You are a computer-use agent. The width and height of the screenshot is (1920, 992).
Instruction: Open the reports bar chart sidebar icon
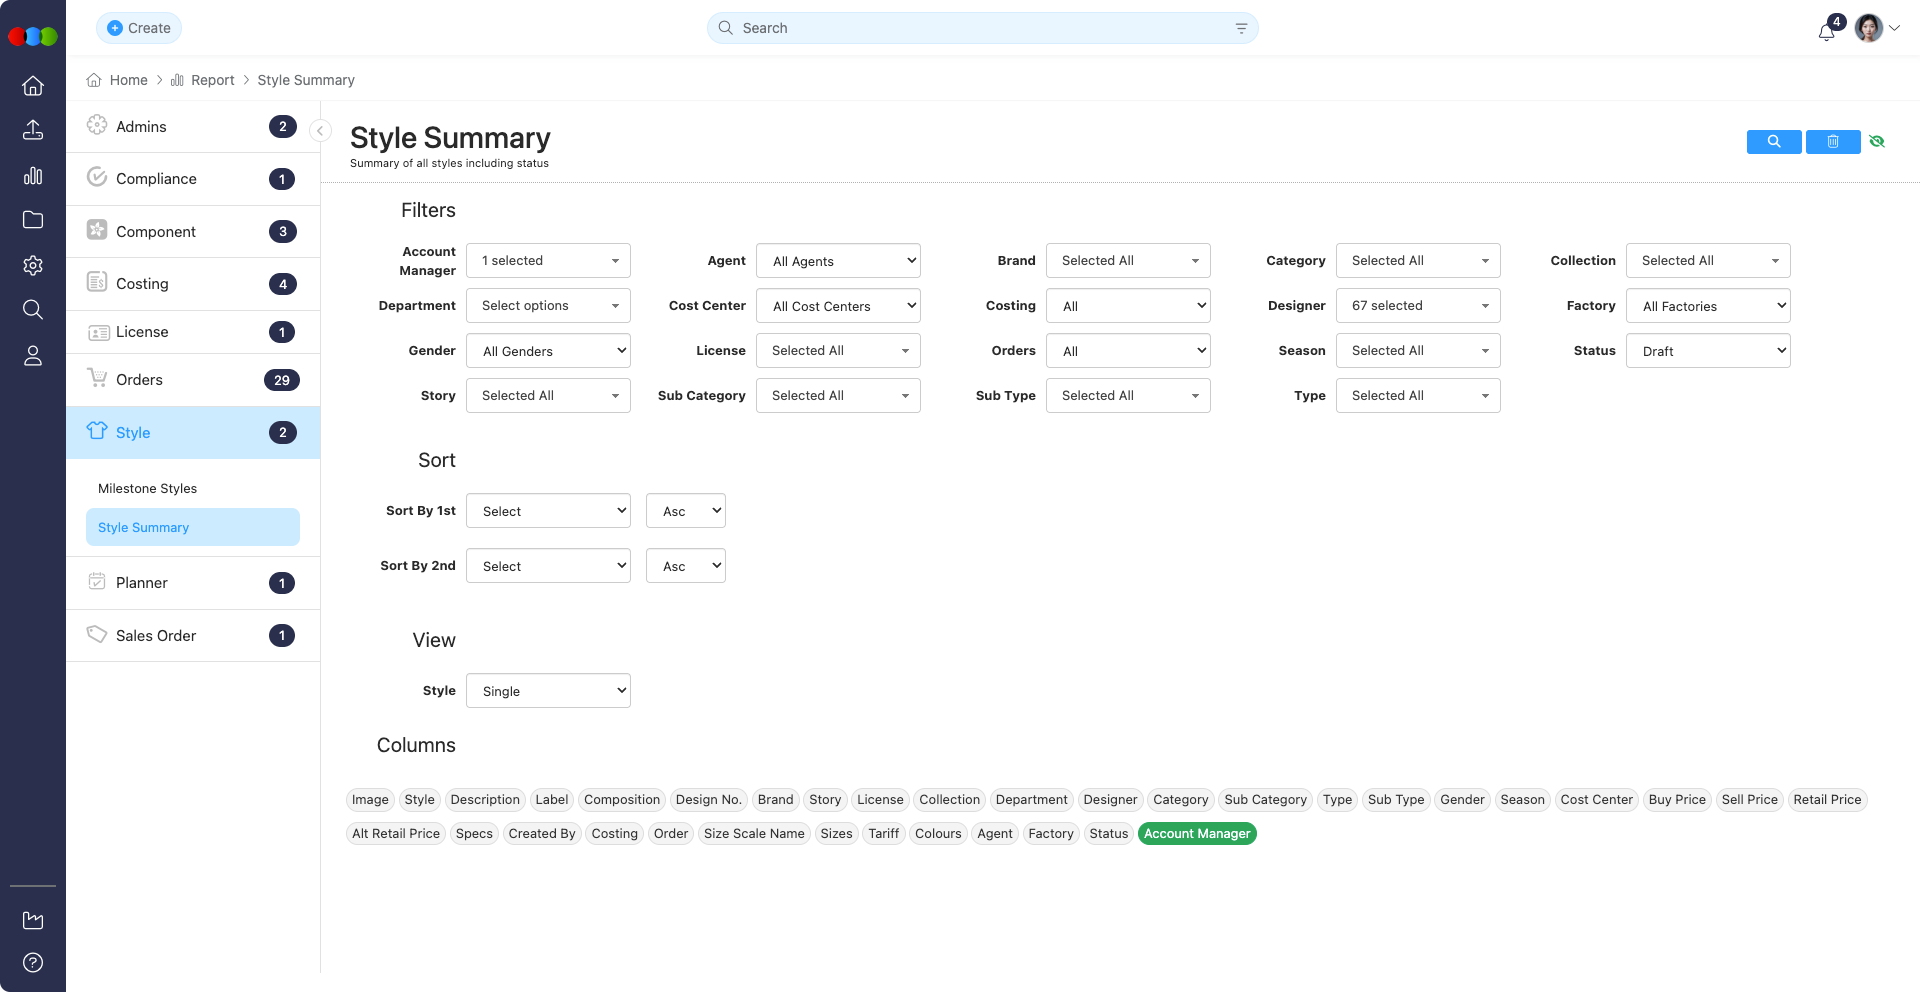coord(33,176)
